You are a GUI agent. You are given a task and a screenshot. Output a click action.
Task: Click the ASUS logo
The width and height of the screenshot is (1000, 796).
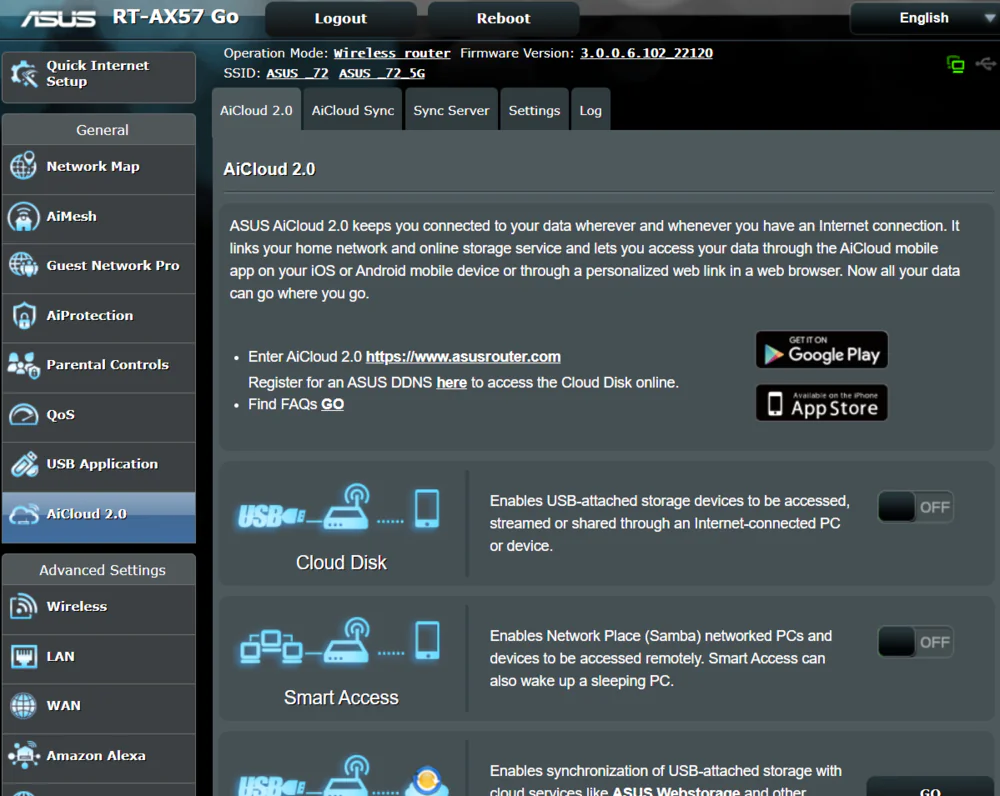(58, 18)
